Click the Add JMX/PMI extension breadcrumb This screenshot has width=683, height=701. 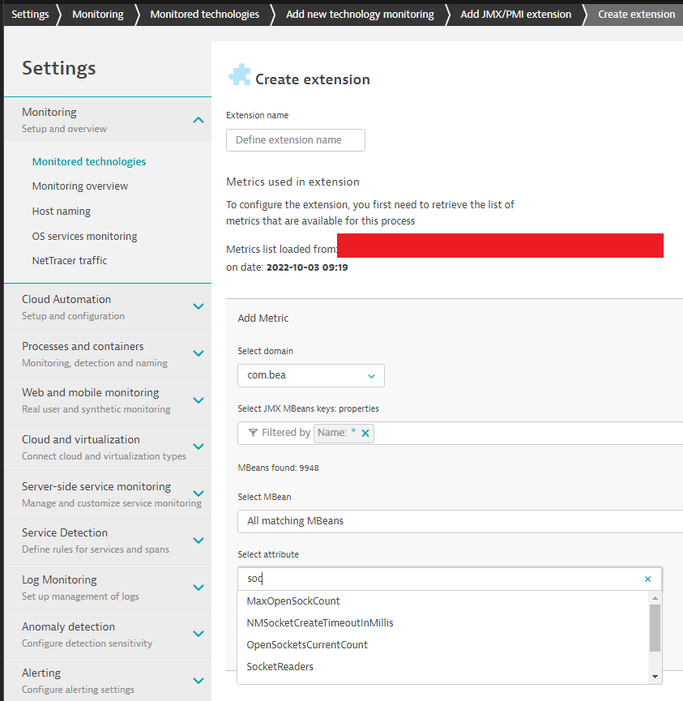(516, 14)
